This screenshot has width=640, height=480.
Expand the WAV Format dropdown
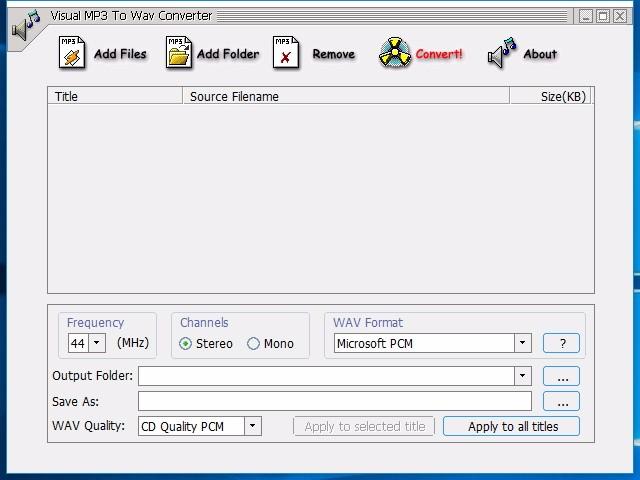[x=522, y=343]
